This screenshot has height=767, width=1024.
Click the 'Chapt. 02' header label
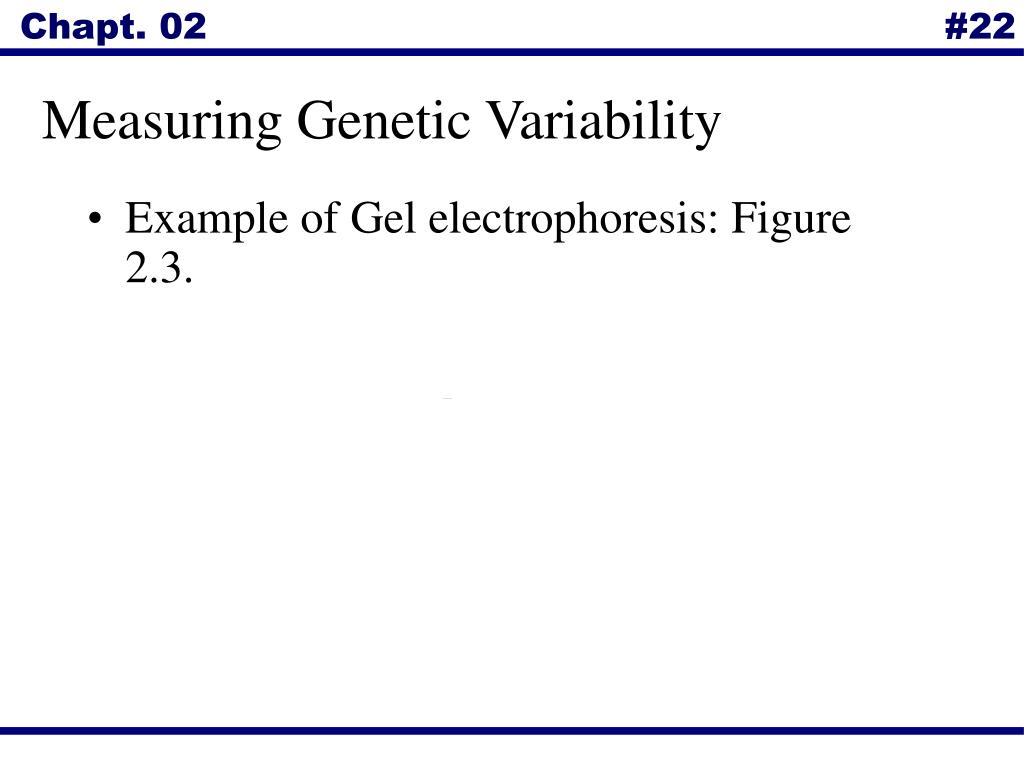point(113,27)
